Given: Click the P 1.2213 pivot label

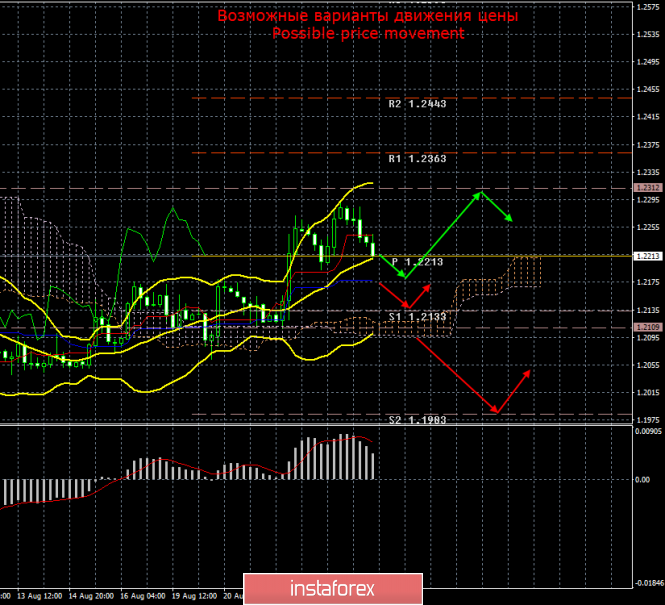Looking at the screenshot, I should click(x=417, y=262).
